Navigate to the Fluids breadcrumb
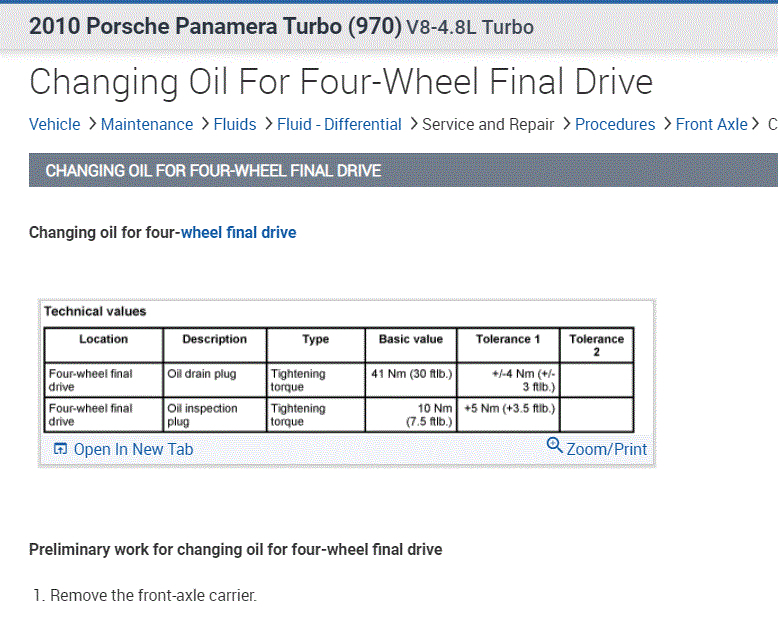 [x=235, y=125]
